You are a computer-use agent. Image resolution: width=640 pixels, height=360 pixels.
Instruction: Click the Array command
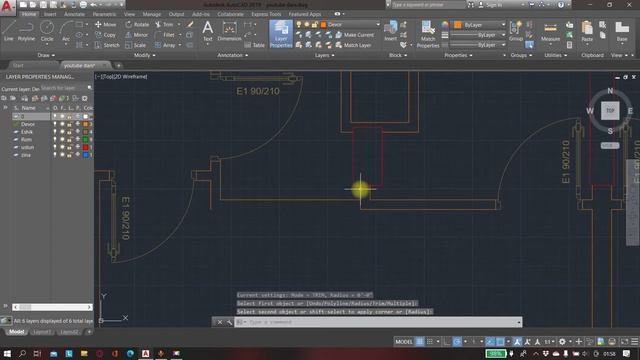pyautogui.click(x=165, y=45)
